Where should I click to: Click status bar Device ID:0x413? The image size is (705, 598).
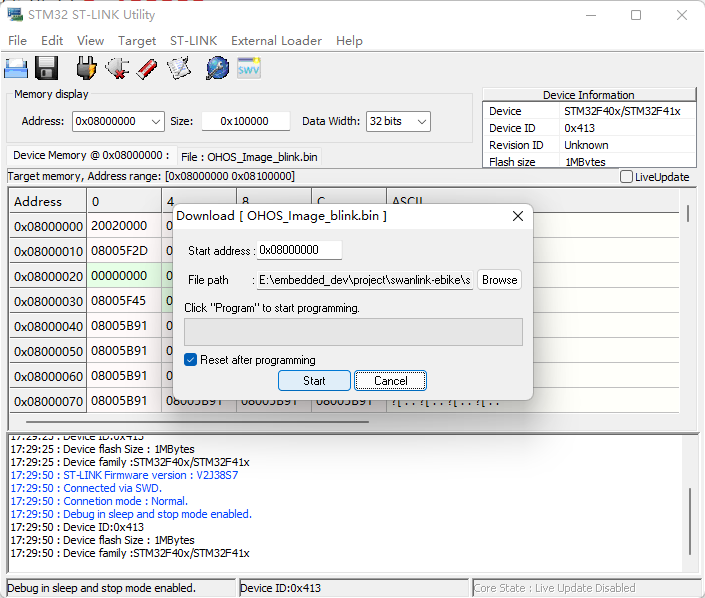point(281,588)
